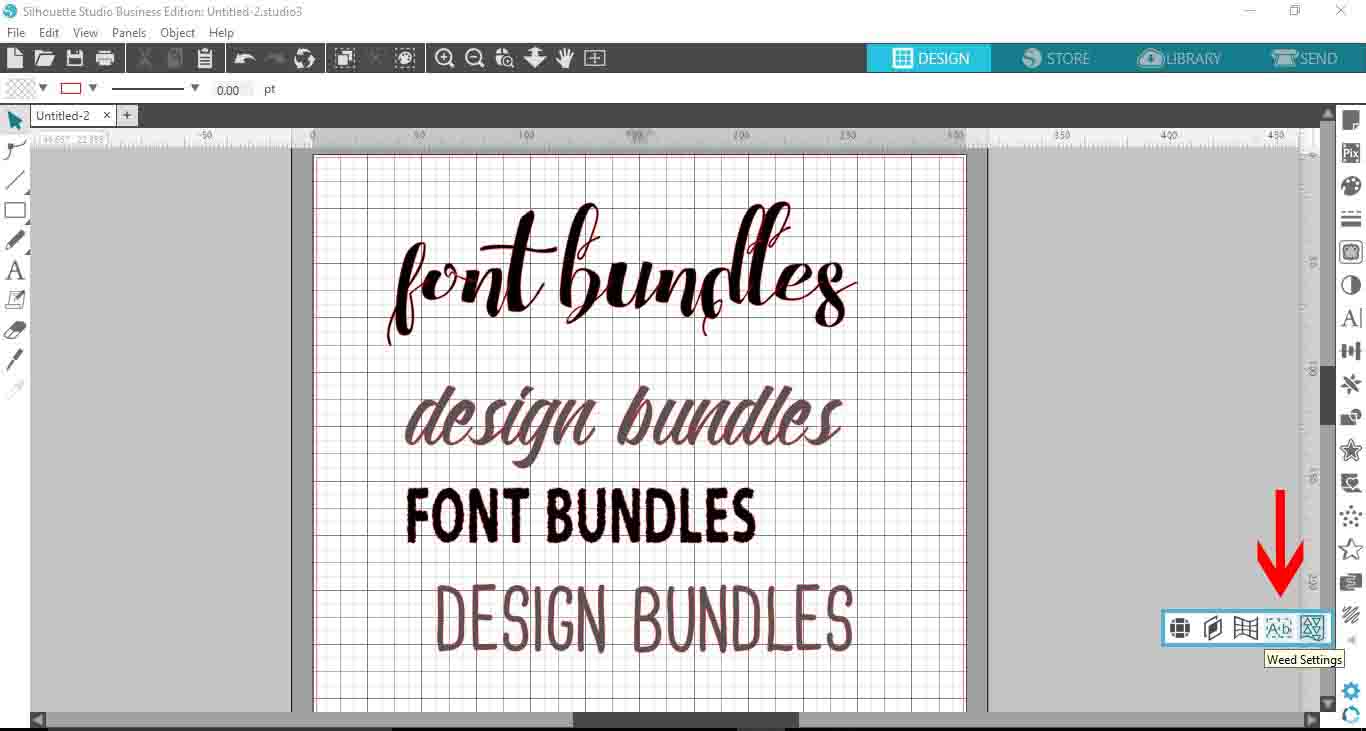Collapse the right panel with small arrow
The height and width of the screenshot is (731, 1366).
click(1351, 640)
